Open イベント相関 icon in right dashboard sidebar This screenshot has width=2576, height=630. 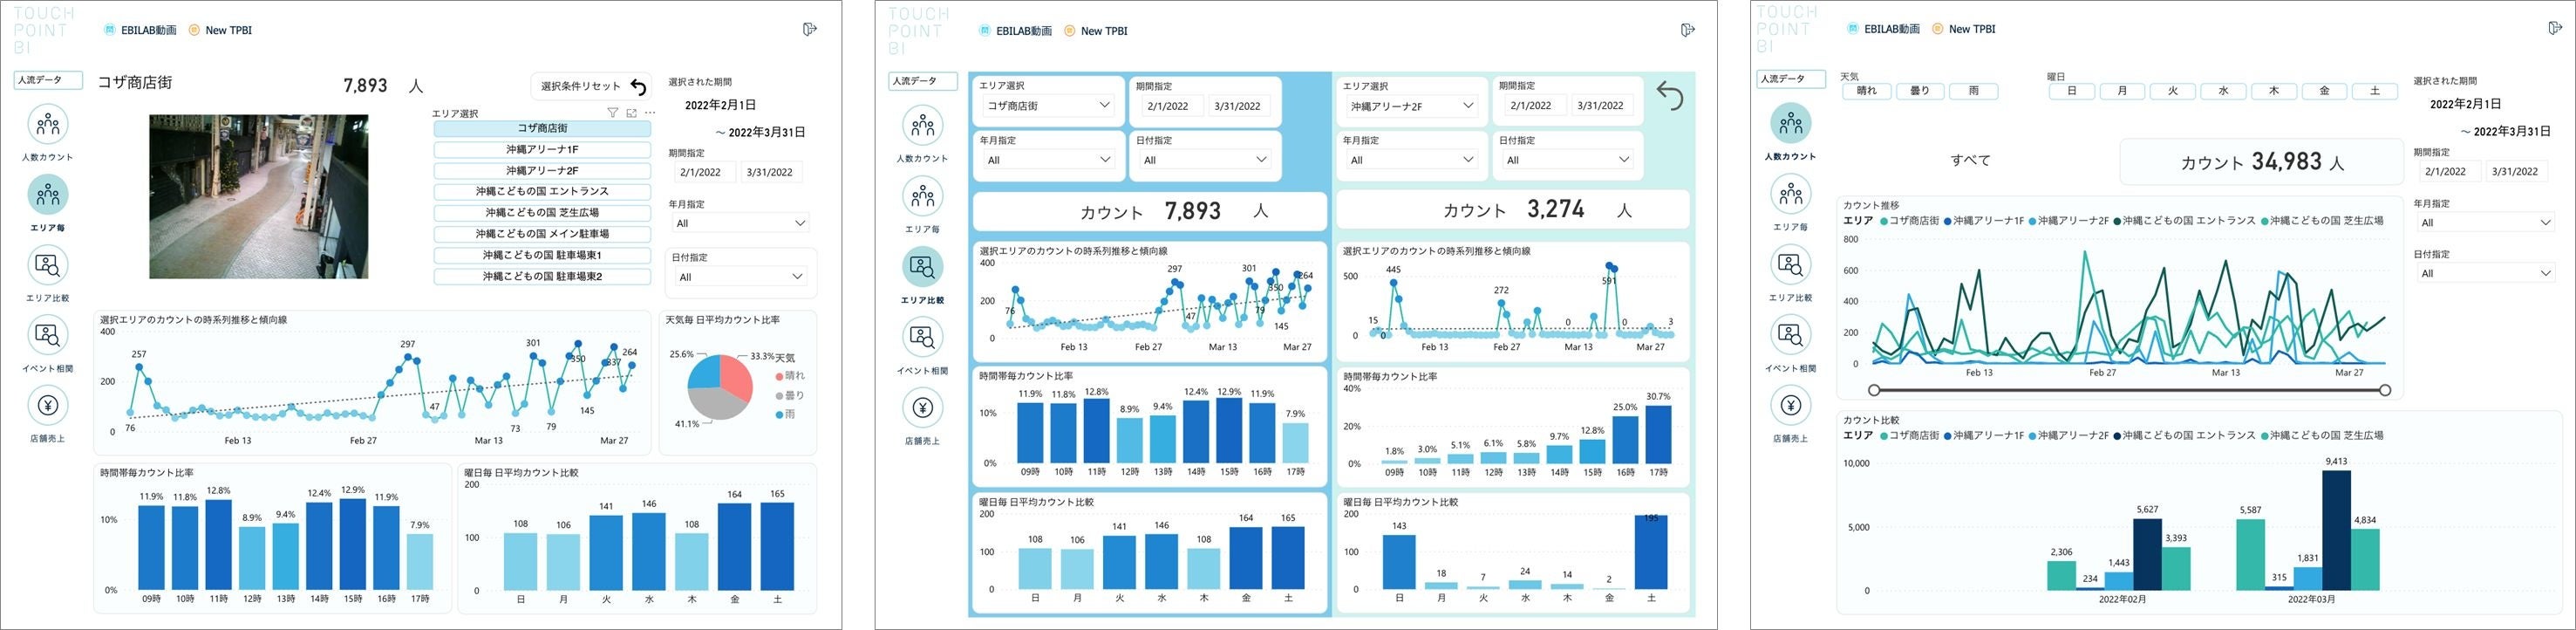pyautogui.click(x=1791, y=335)
